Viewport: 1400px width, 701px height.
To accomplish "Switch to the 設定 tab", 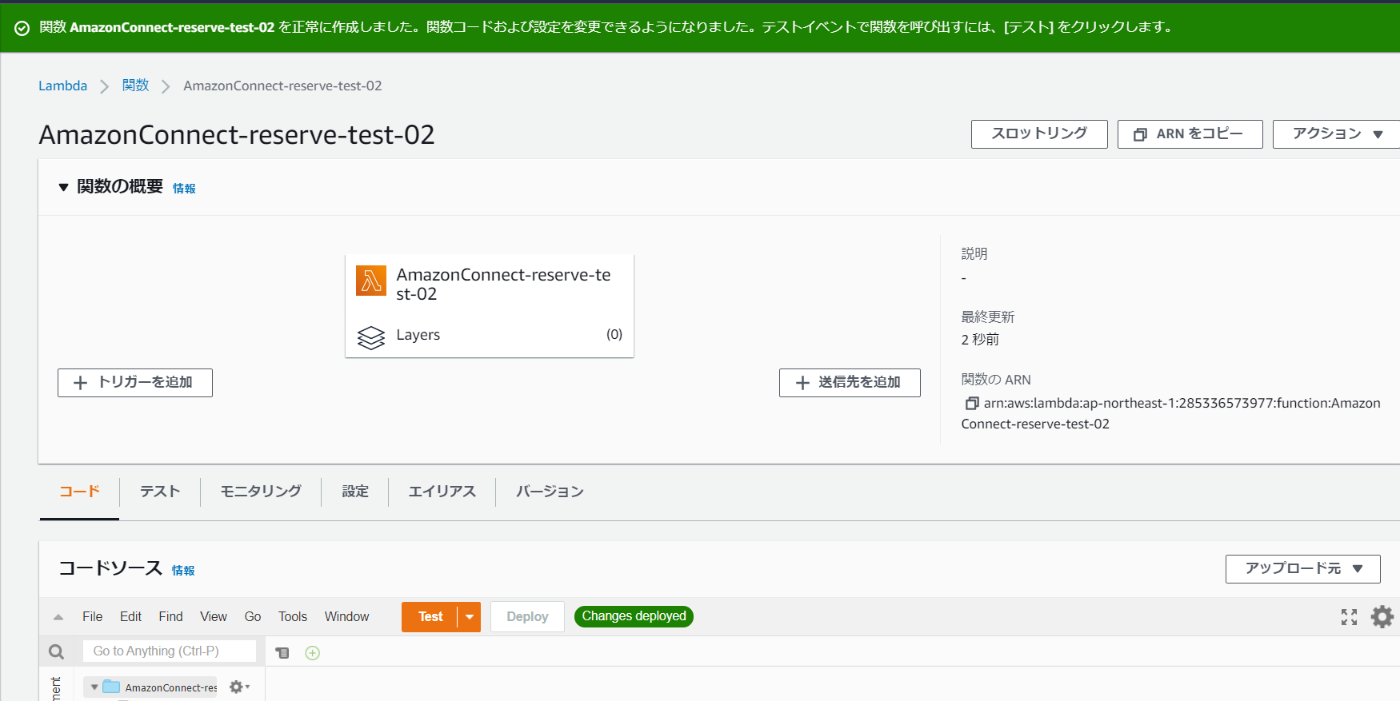I will click(355, 491).
